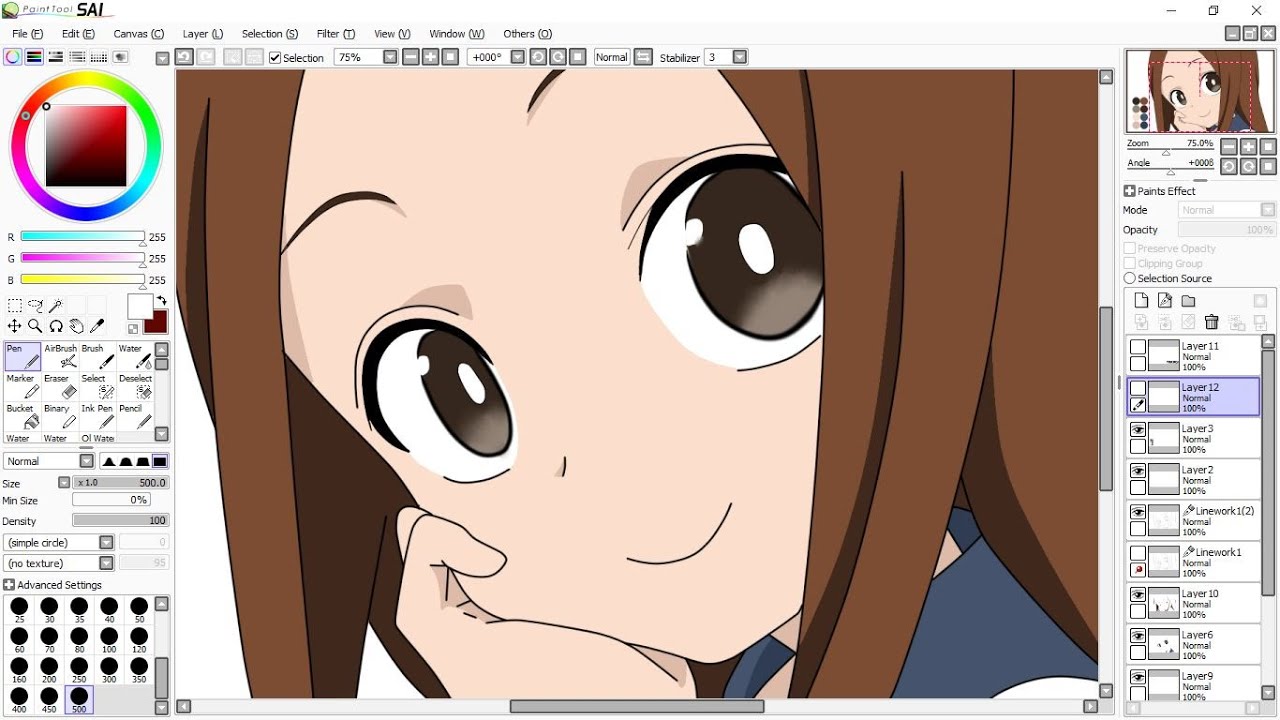This screenshot has width=1280, height=720.
Task: Show the hidden Linework1 layer
Action: coord(1138,553)
